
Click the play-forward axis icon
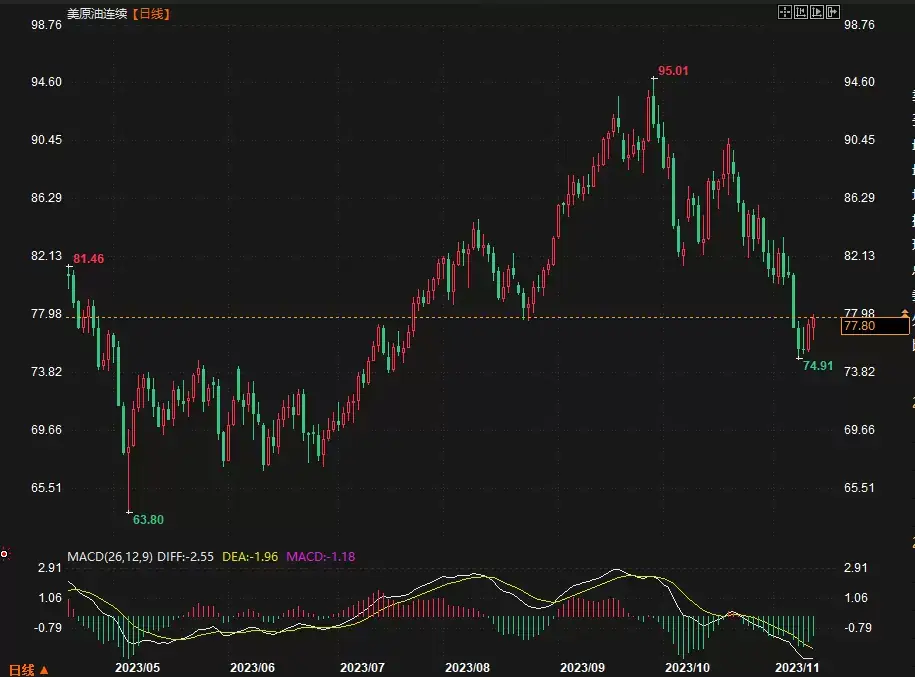click(x=817, y=12)
